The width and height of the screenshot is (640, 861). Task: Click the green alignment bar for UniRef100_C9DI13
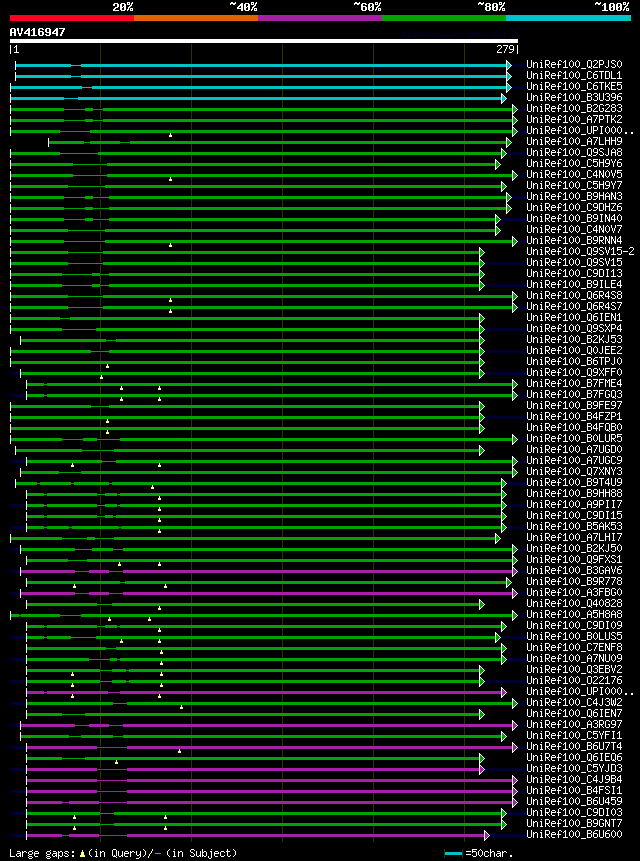(x=246, y=274)
